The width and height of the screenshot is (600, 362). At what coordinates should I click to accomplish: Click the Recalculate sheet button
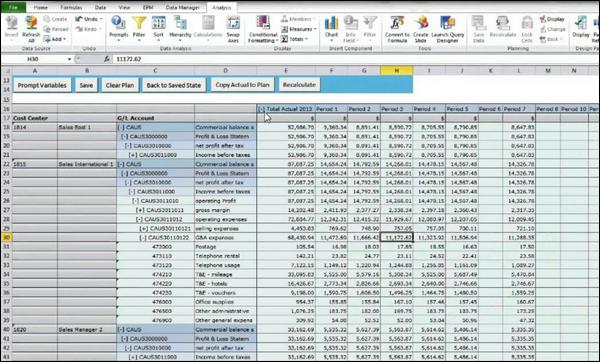coord(299,85)
